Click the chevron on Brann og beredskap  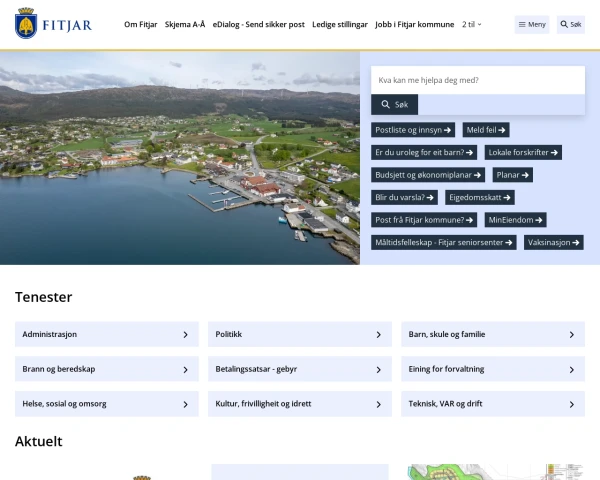coord(185,370)
